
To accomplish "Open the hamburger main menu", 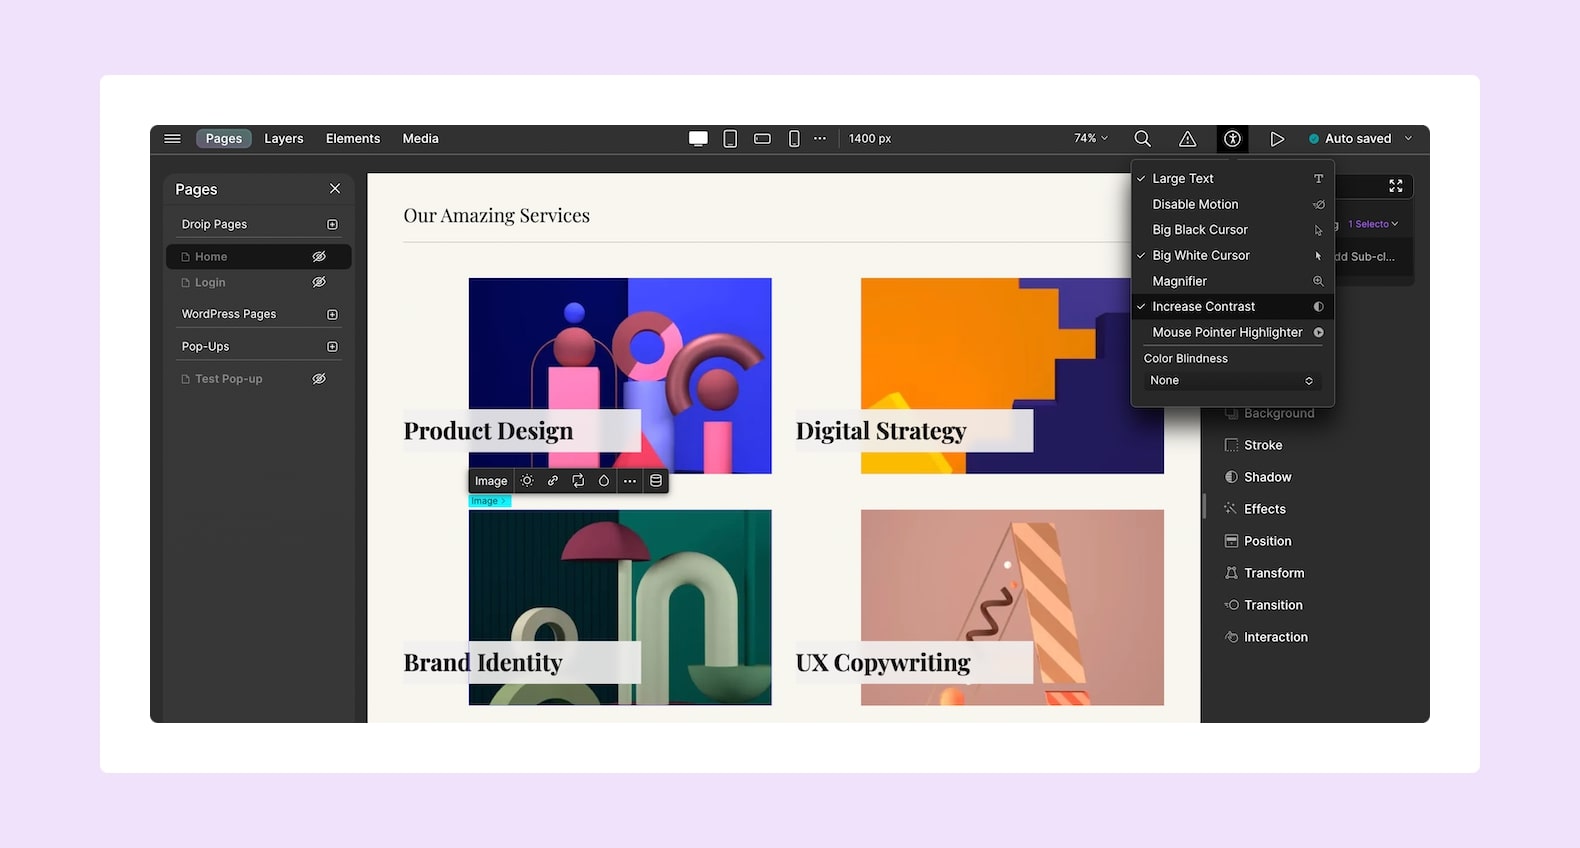I will coord(172,139).
